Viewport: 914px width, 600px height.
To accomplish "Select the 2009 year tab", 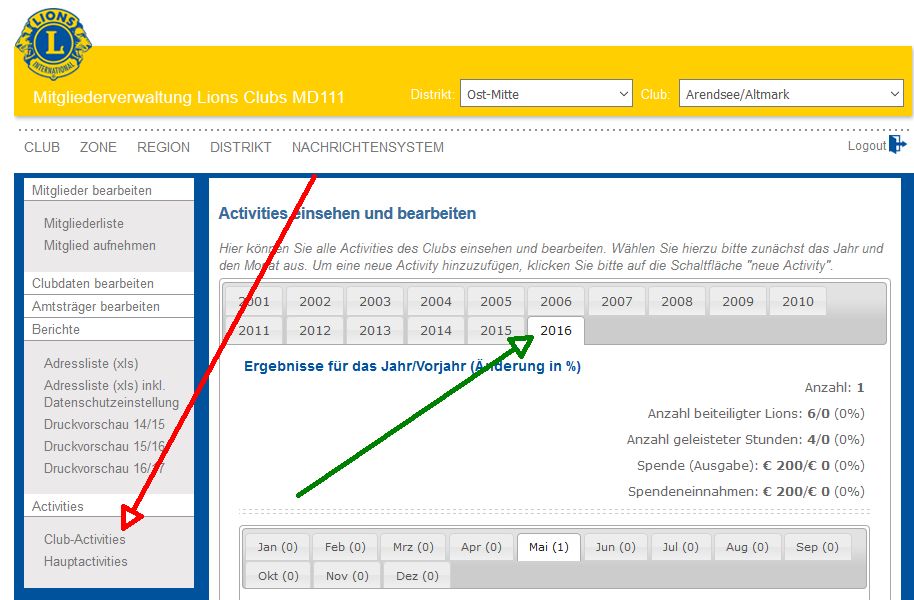I will coord(738,301).
